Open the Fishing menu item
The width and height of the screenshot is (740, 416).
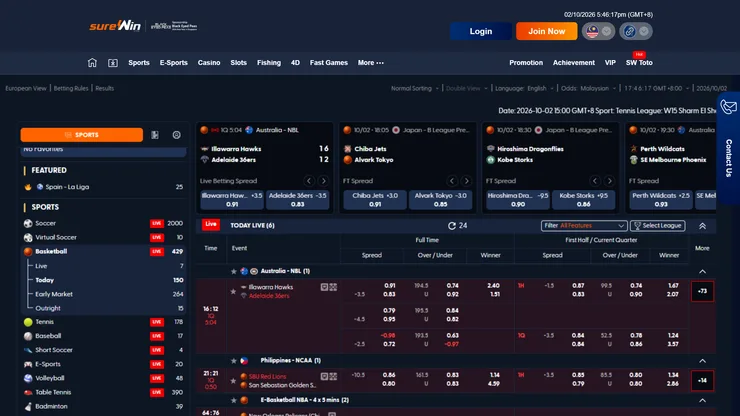click(x=269, y=63)
